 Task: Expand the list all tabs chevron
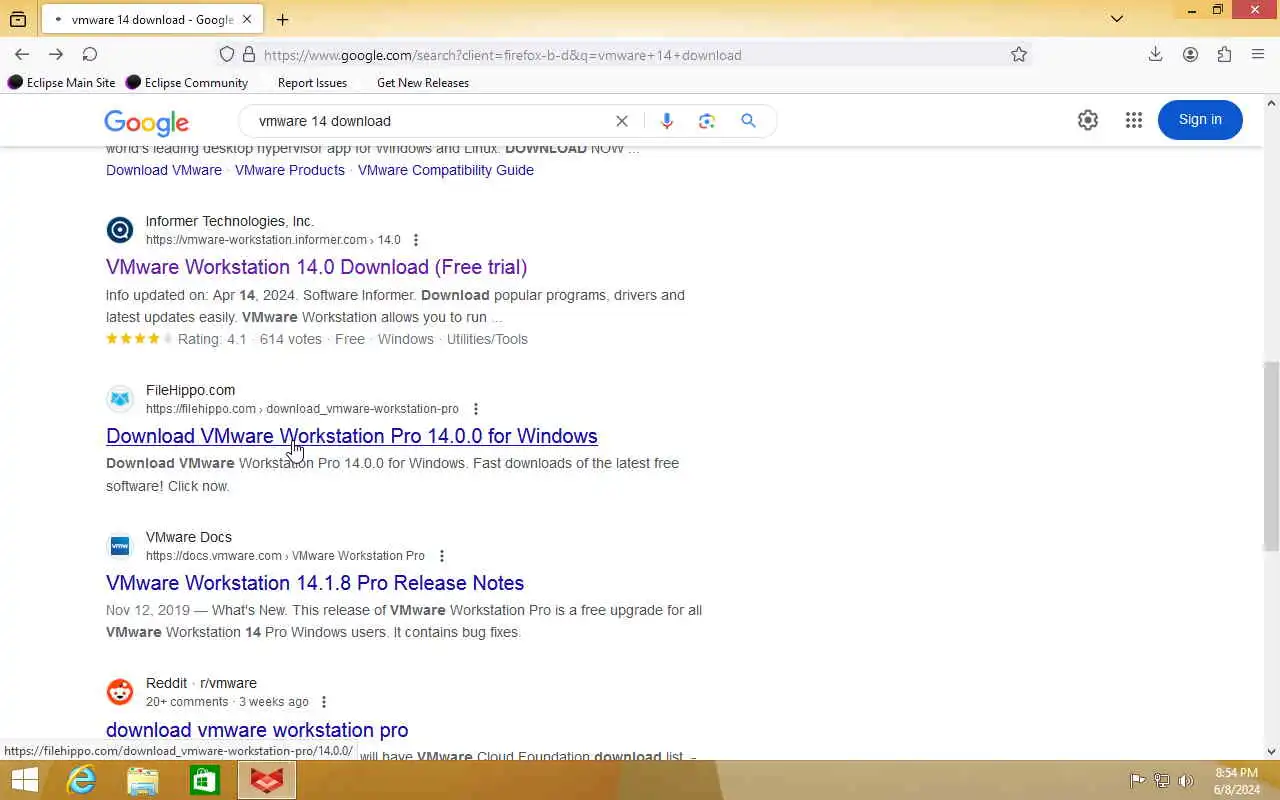[1117, 19]
